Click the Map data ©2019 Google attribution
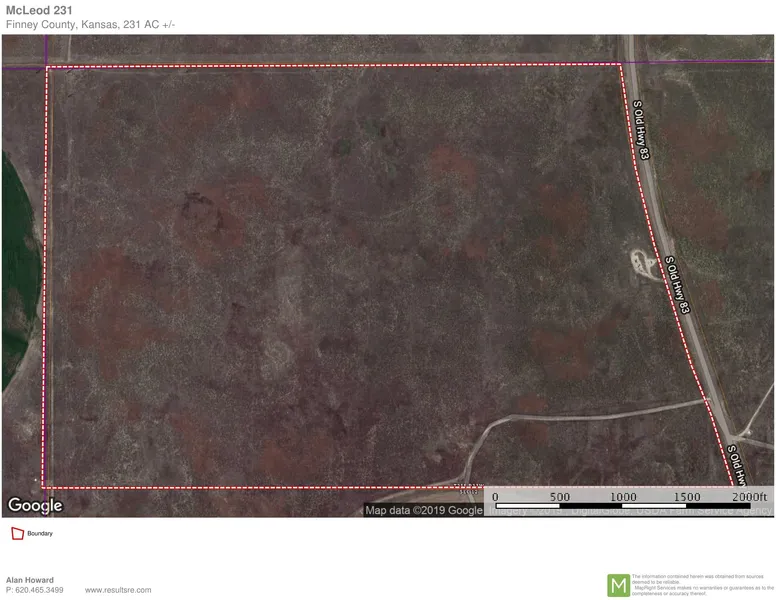Screen dimensions: 776x600 pyautogui.click(x=423, y=510)
